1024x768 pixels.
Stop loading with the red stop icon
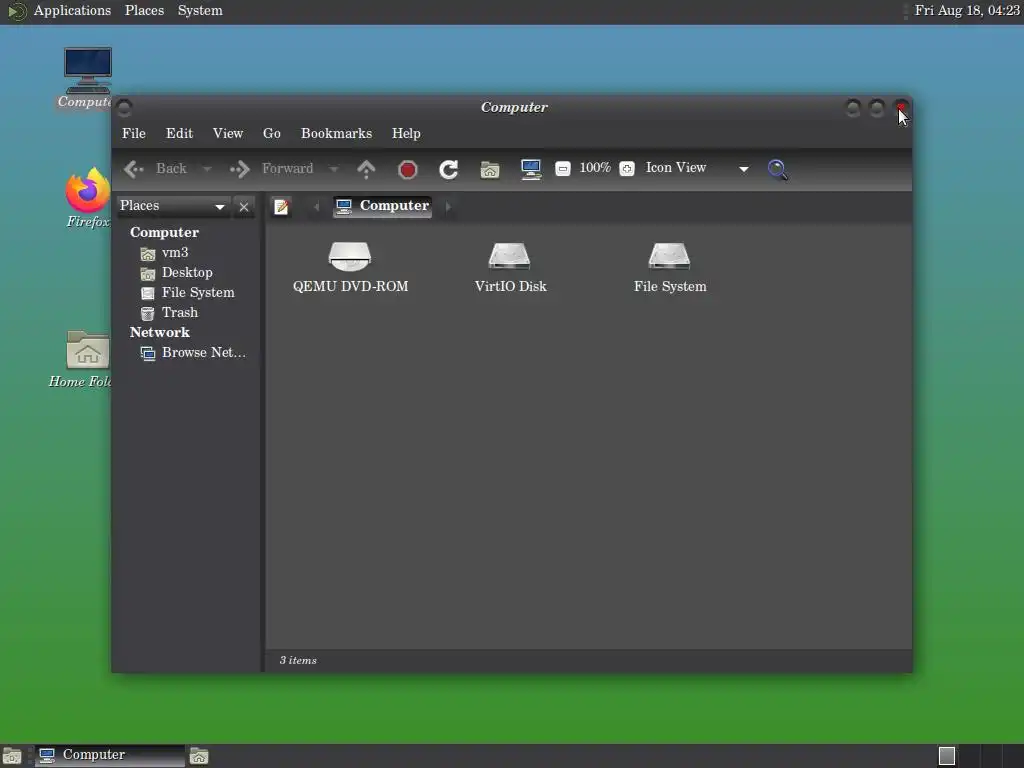408,169
